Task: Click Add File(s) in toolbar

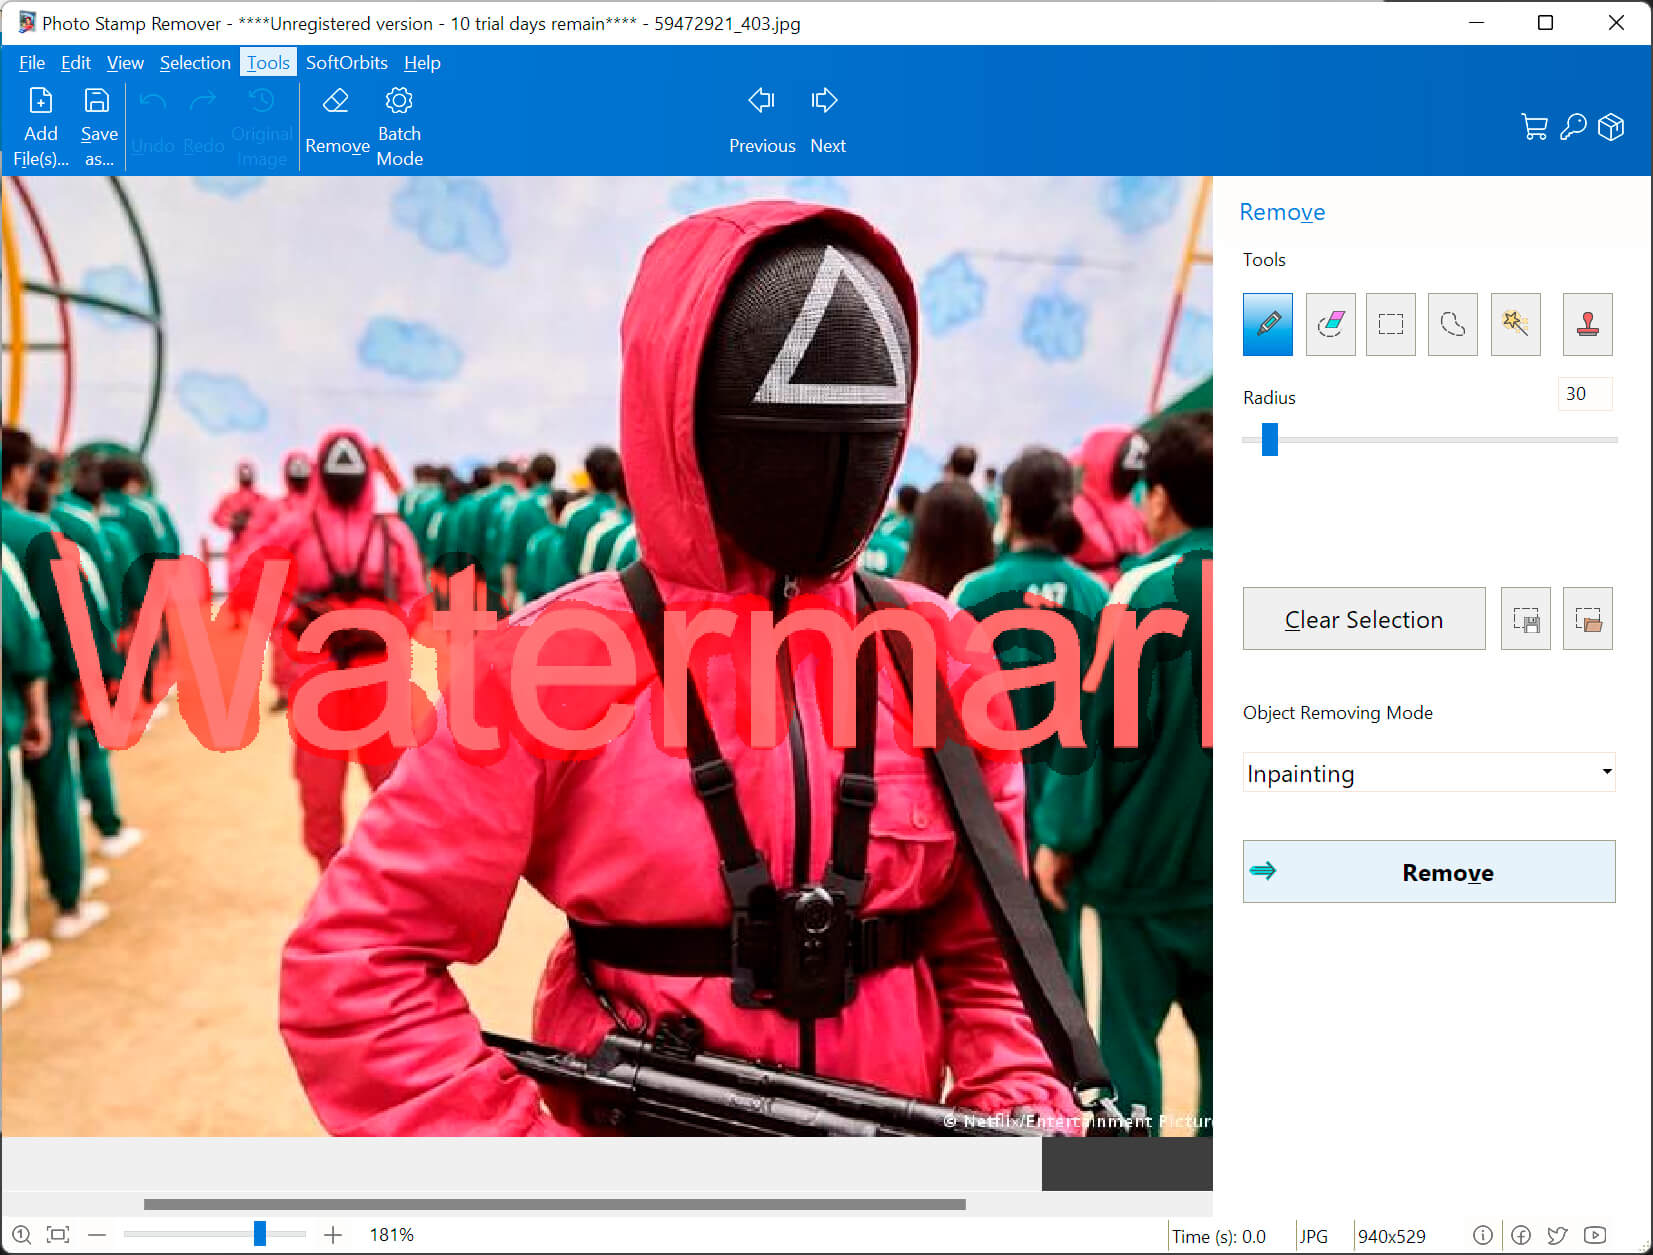Action: (x=41, y=127)
